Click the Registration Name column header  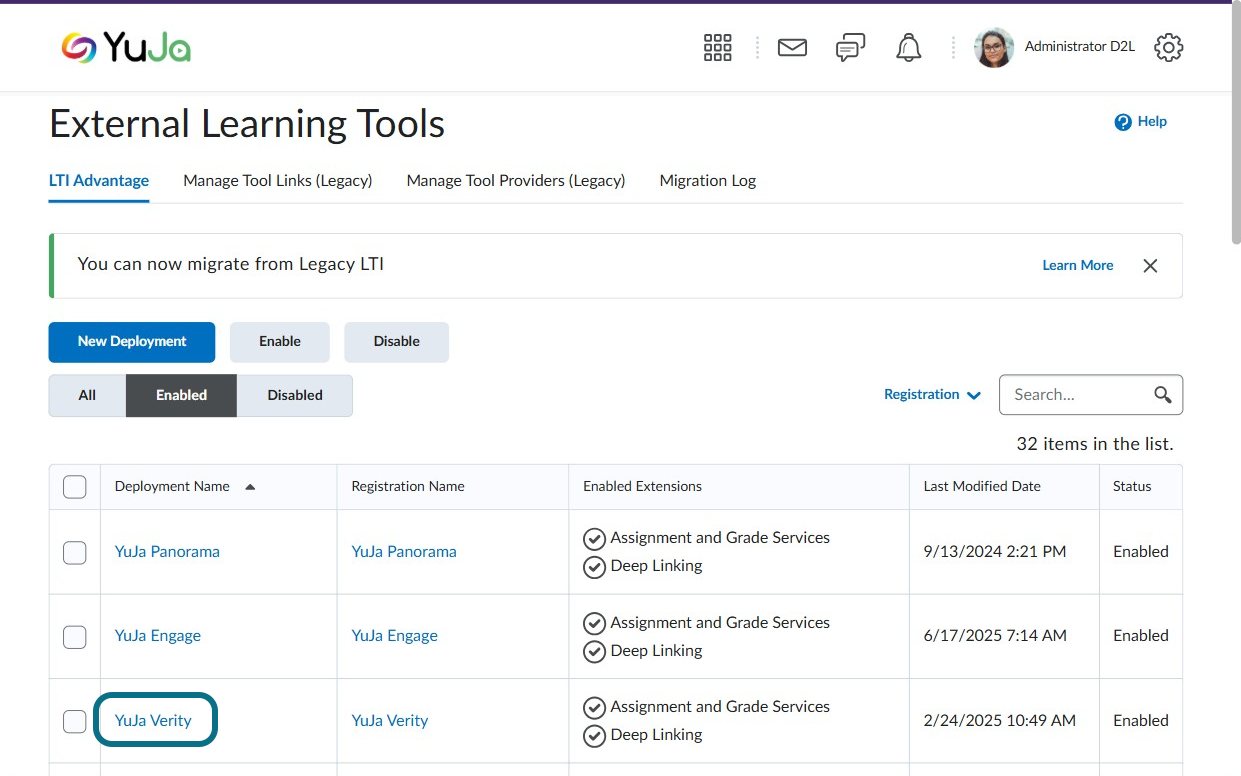[x=408, y=487]
